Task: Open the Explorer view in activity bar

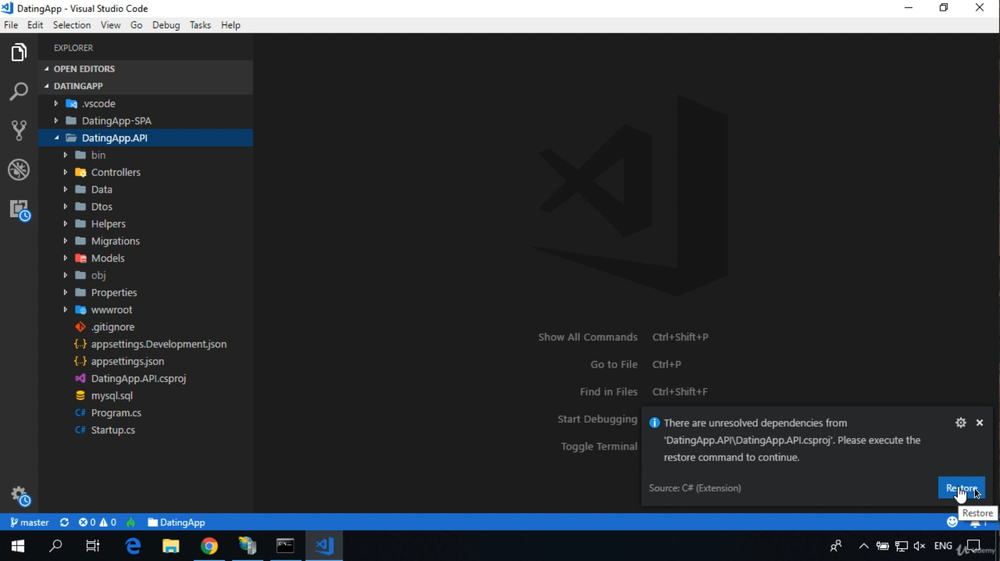Action: 18,52
